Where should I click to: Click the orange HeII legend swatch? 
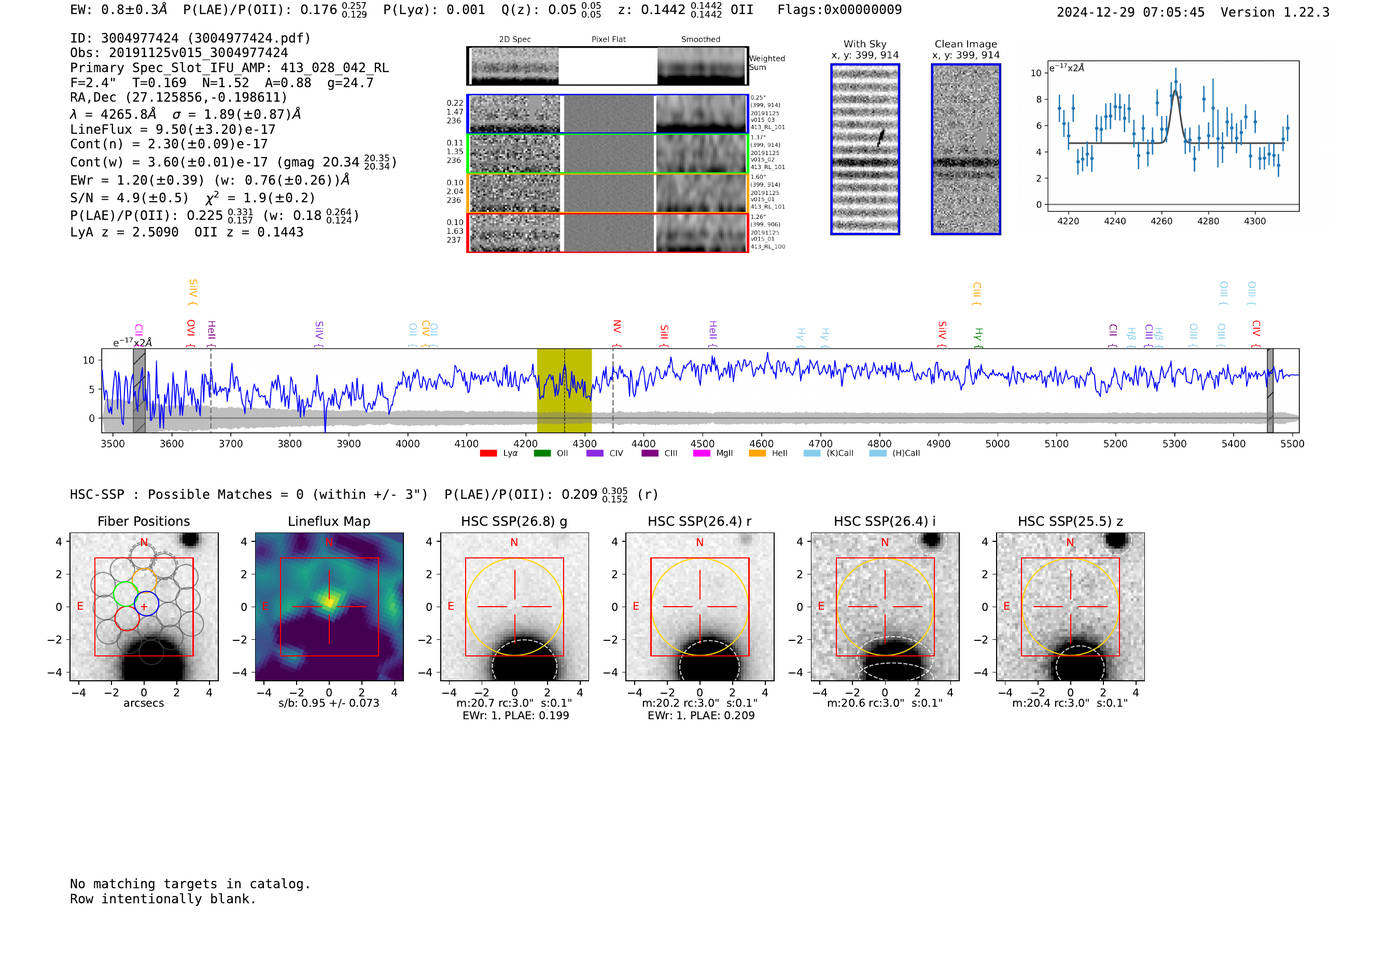tap(757, 453)
